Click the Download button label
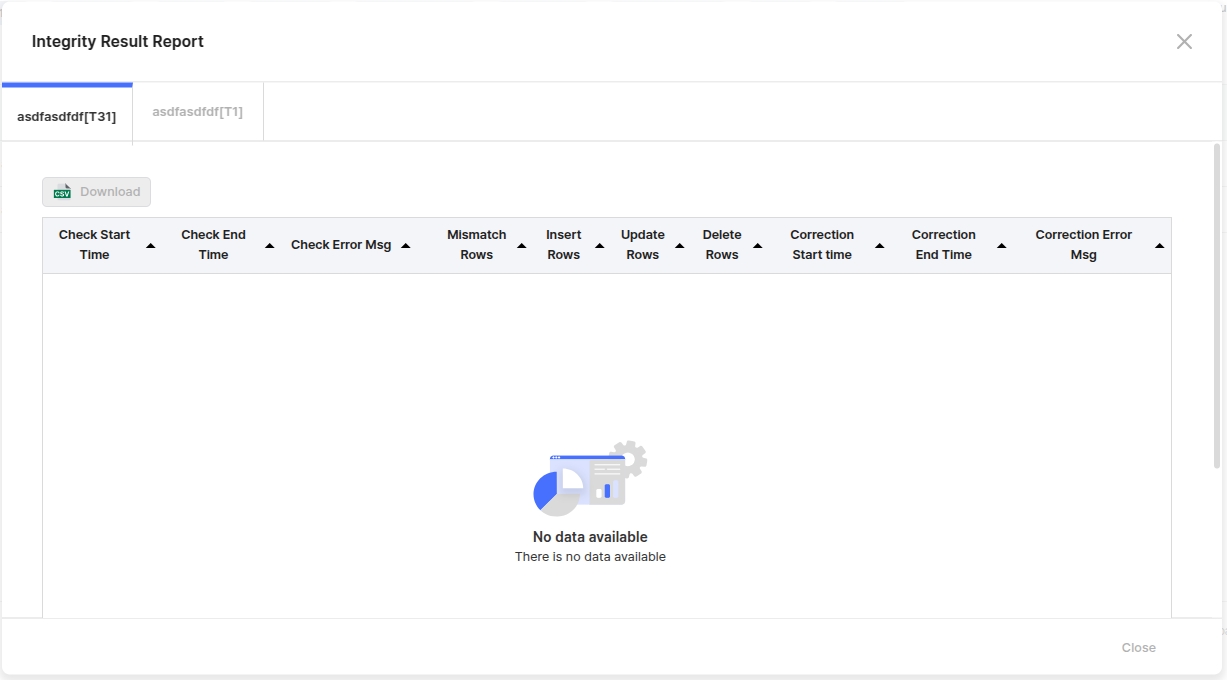This screenshot has height=680, width=1227. (110, 192)
